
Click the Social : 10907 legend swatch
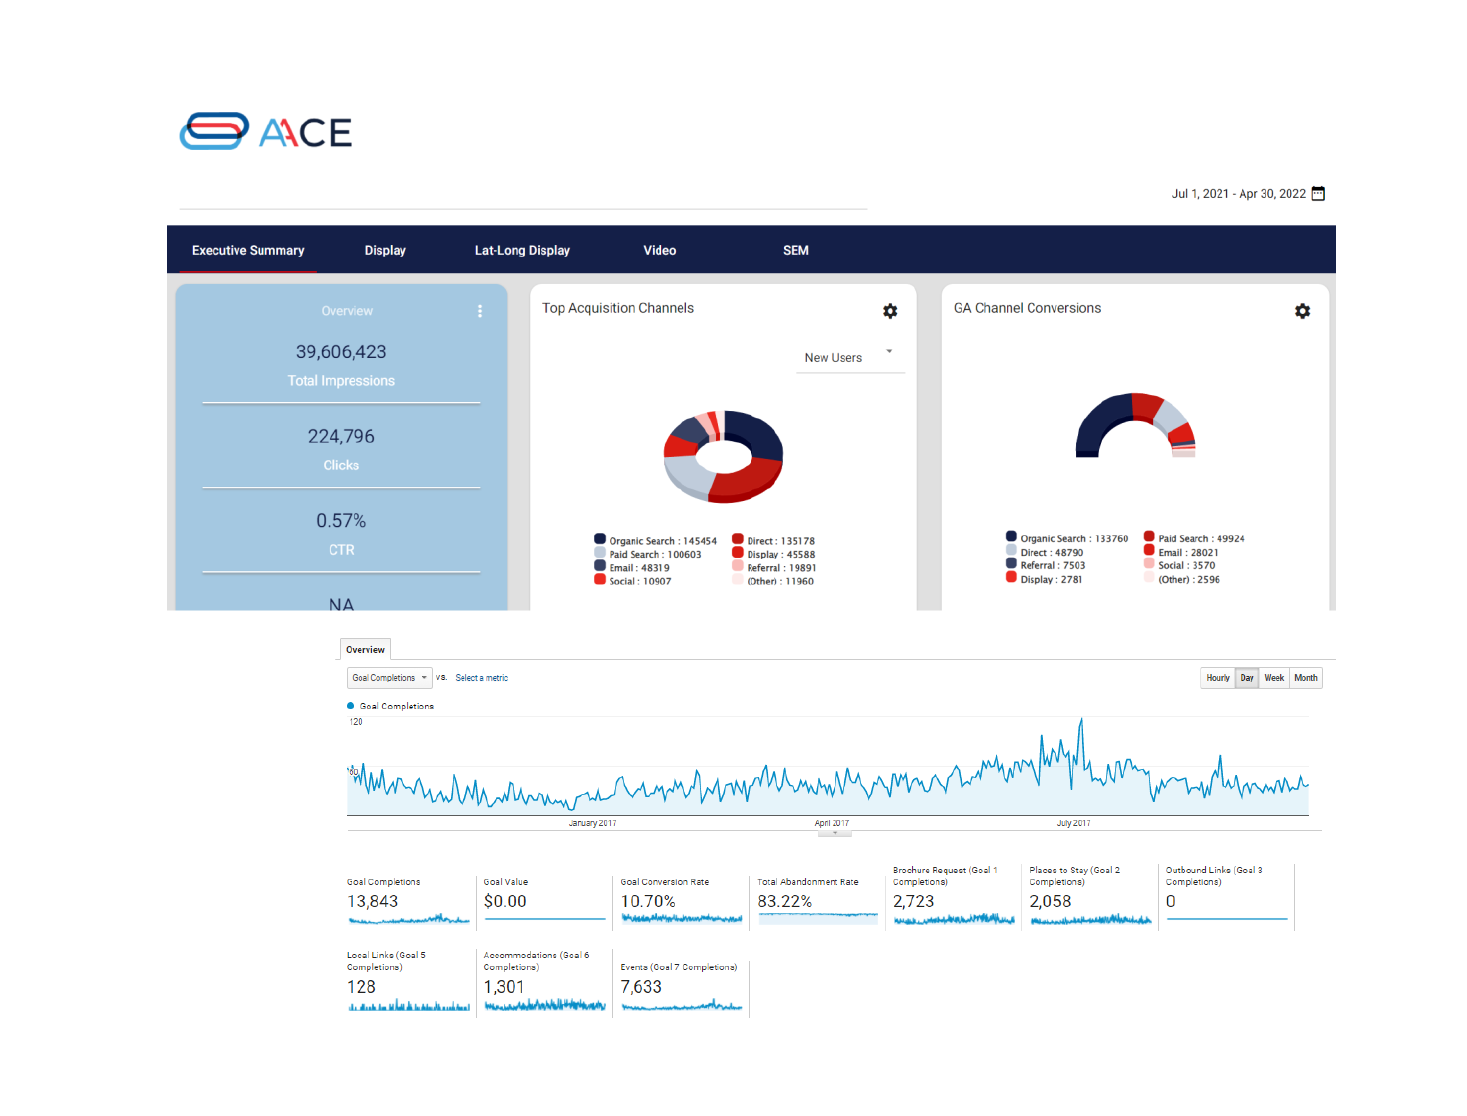click(600, 579)
